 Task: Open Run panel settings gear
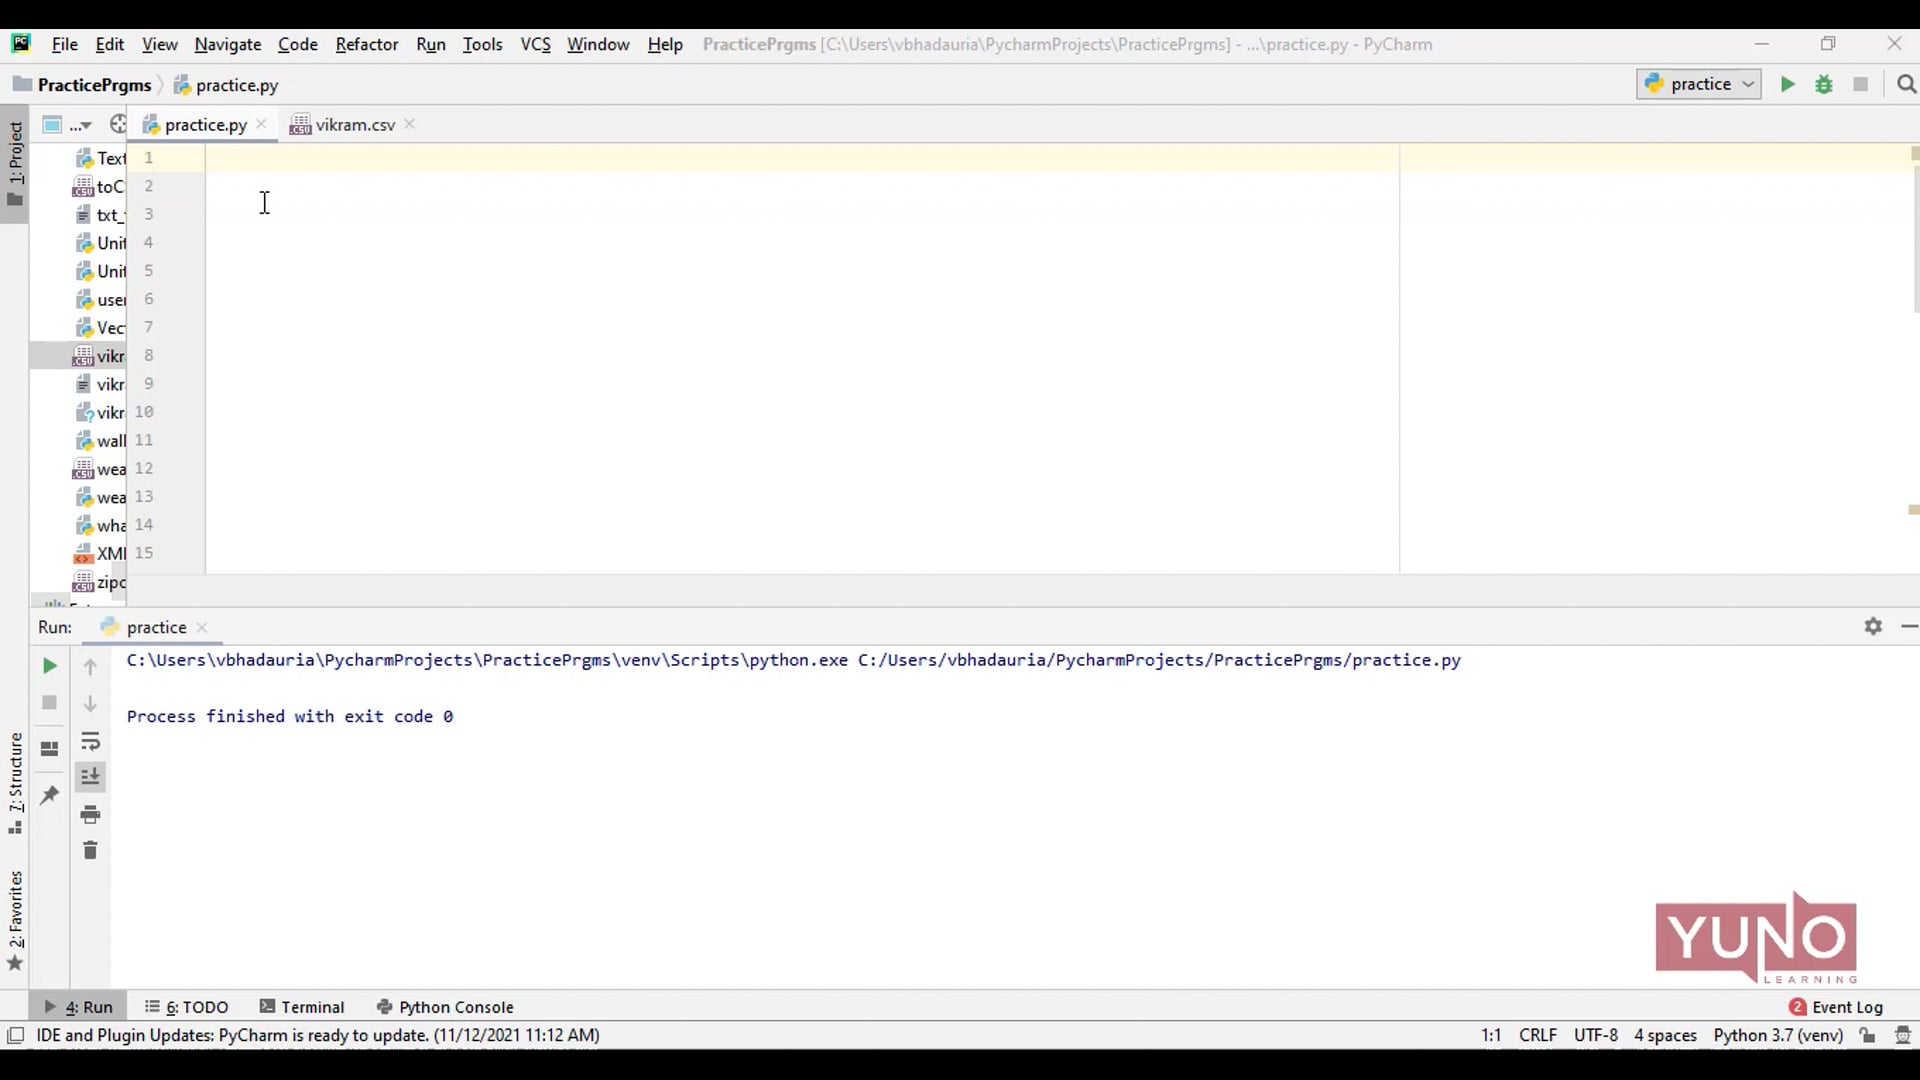tap(1873, 626)
